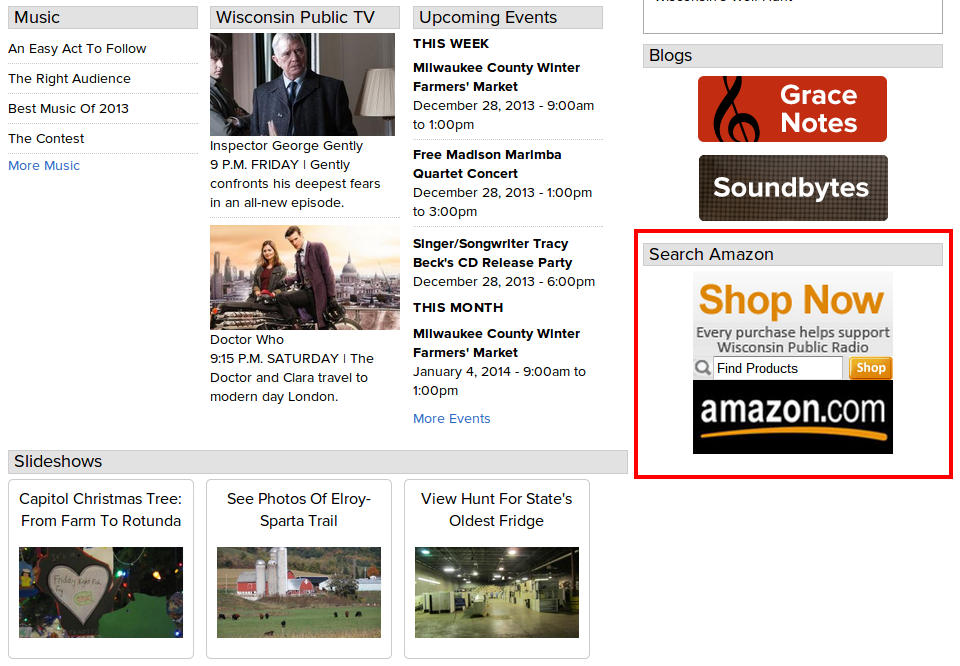960x666 pixels.
Task: Click the Slideshows section header
Action: tap(318, 462)
